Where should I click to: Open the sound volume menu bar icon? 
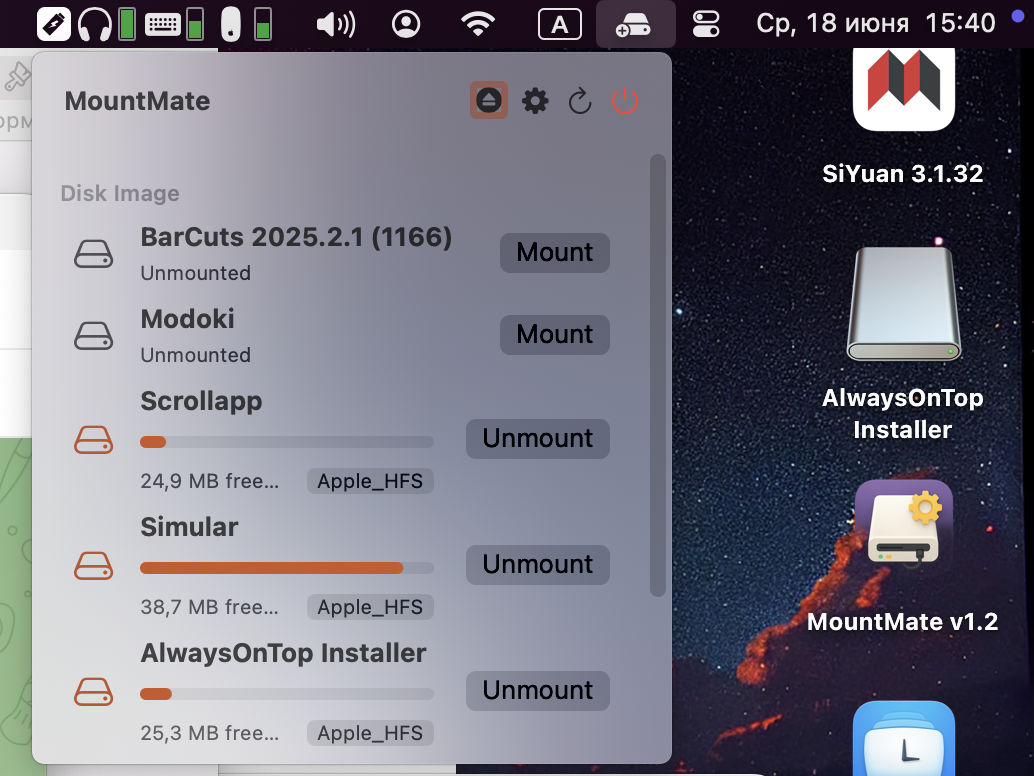click(x=336, y=24)
